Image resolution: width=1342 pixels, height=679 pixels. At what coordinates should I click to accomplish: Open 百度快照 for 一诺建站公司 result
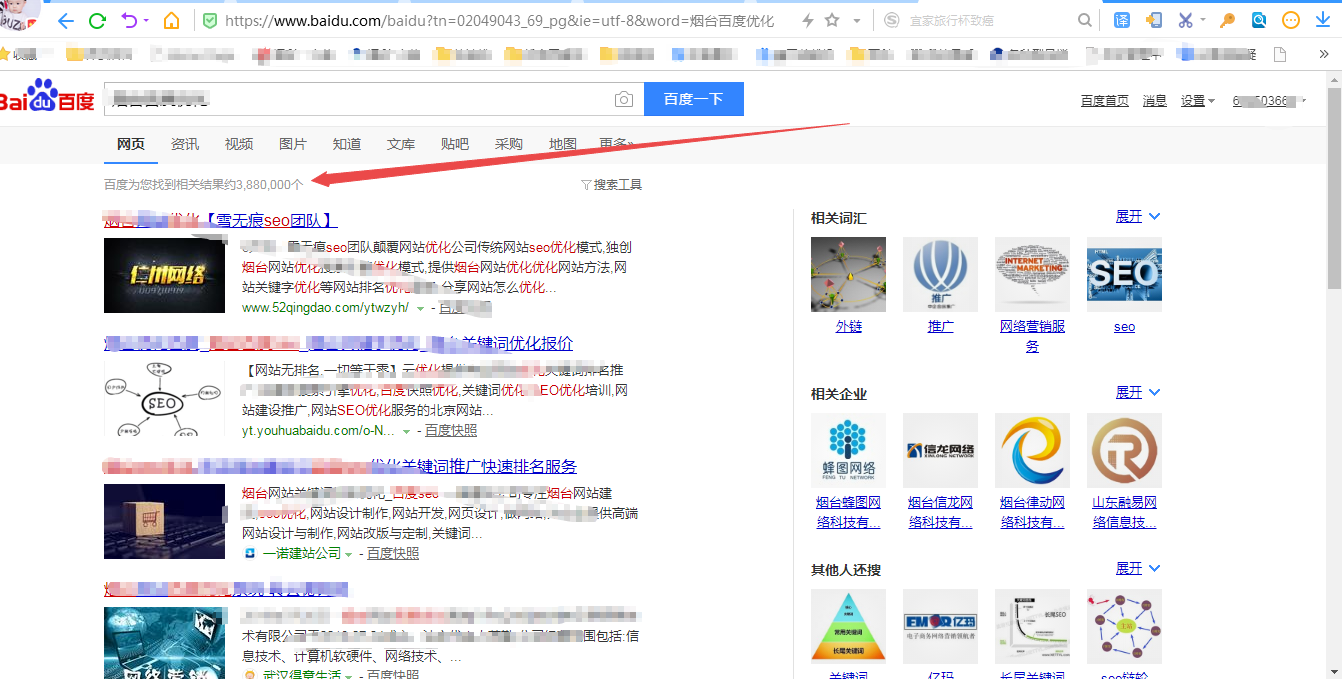pos(393,553)
